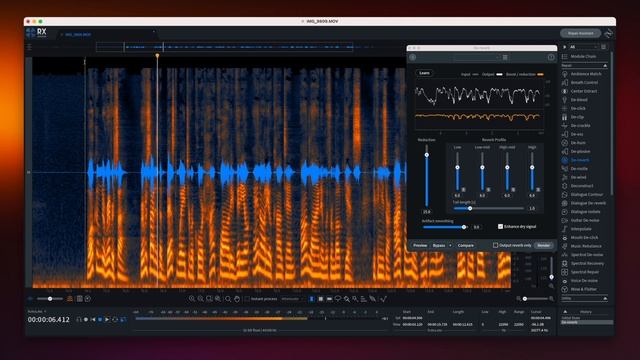
Task: Open the Ambience Match module
Action: point(582,74)
